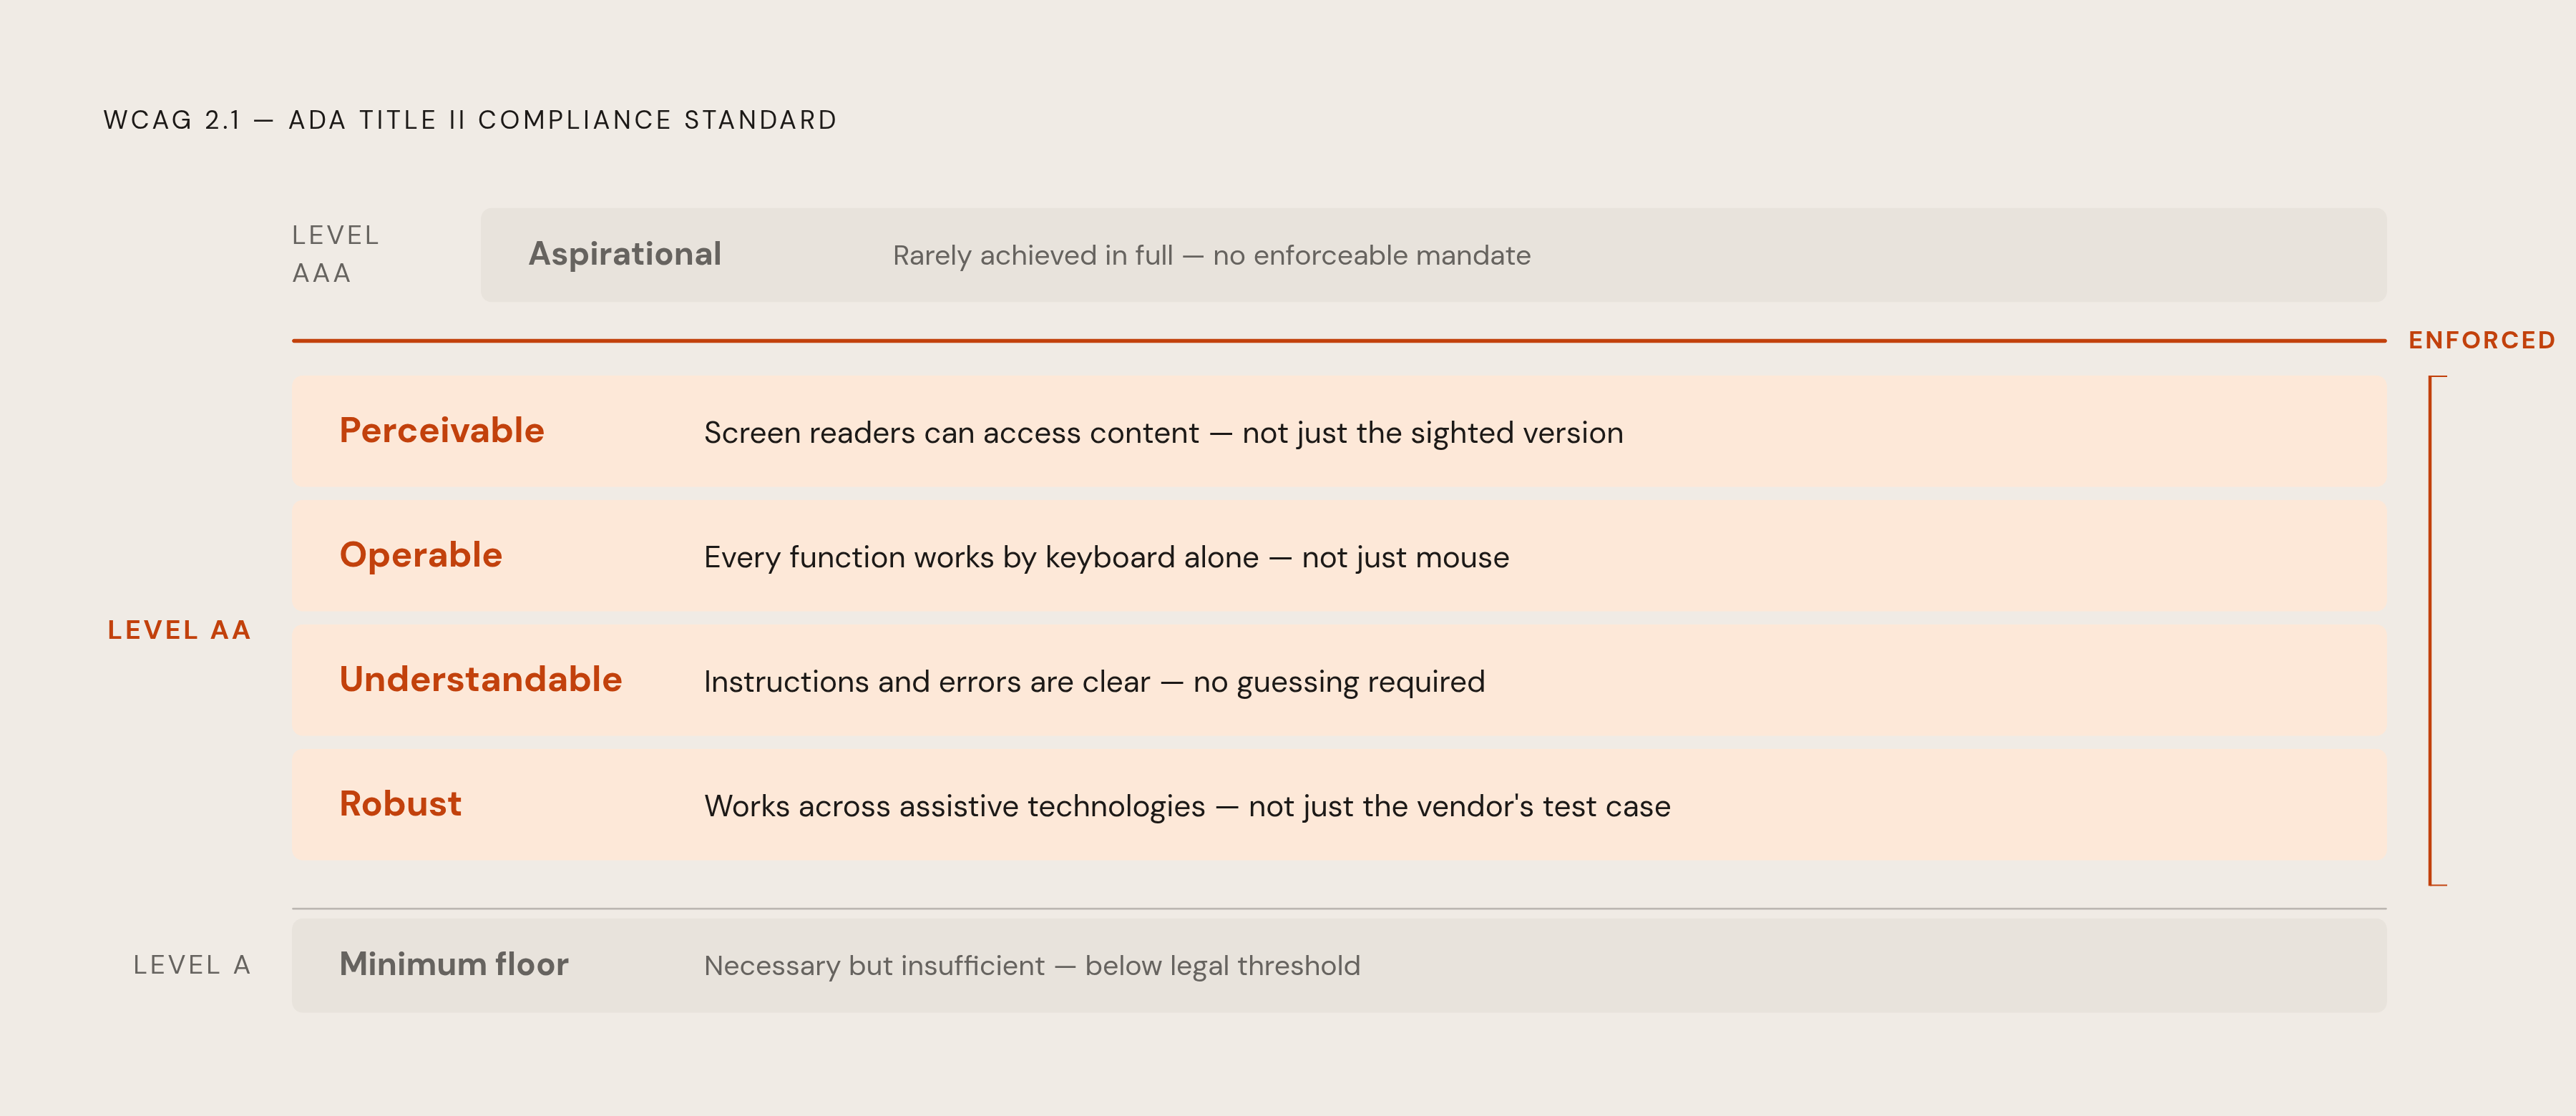Click the orange bracket beside AA rows

2437,630
